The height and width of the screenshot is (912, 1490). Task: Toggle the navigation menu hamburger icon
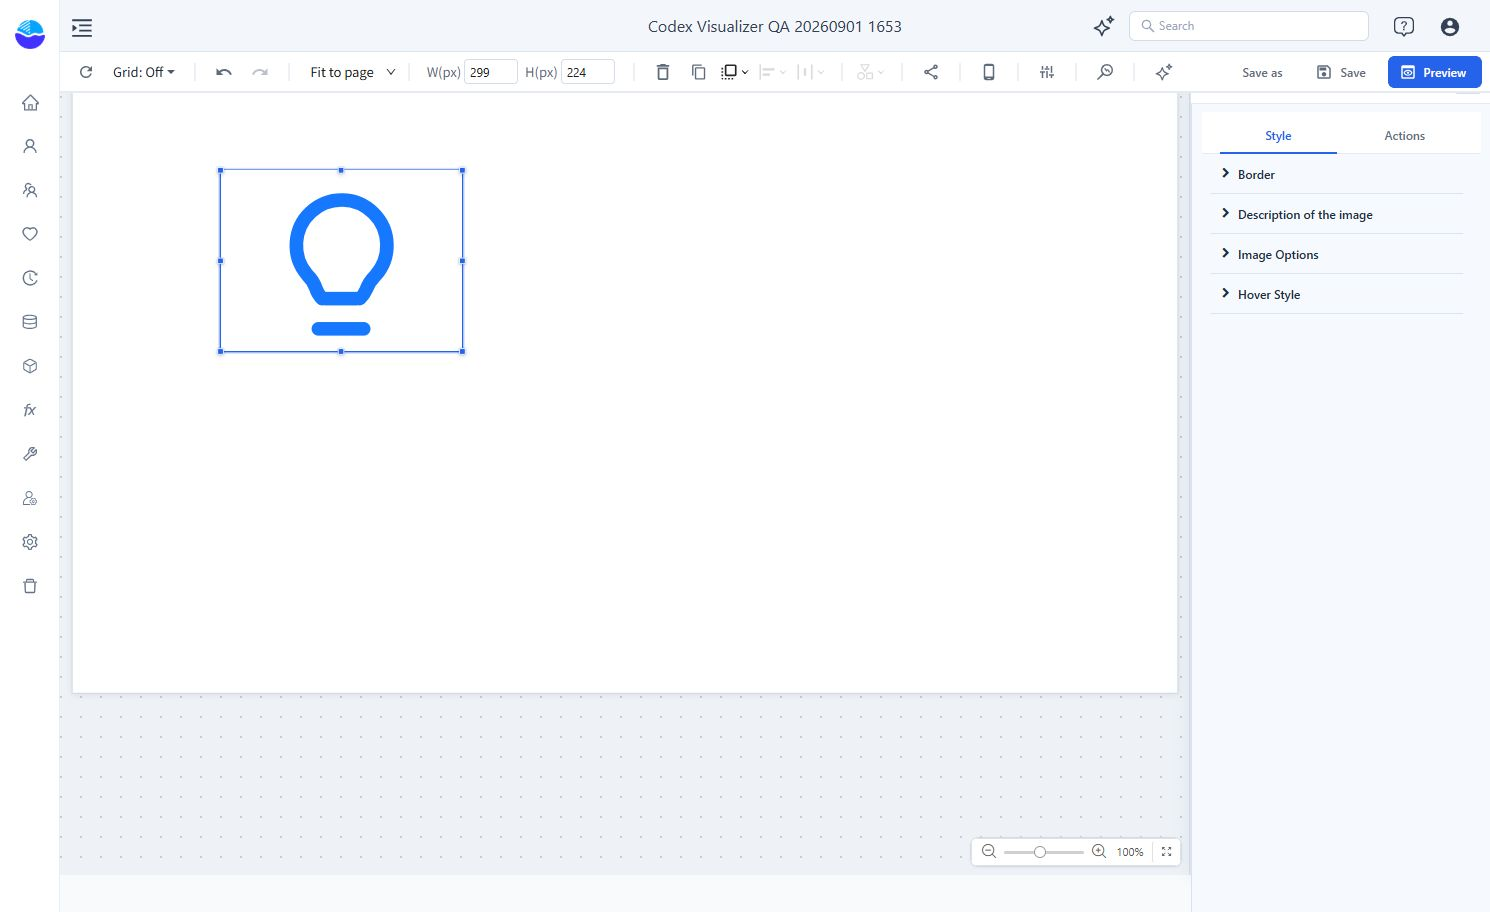coord(82,28)
